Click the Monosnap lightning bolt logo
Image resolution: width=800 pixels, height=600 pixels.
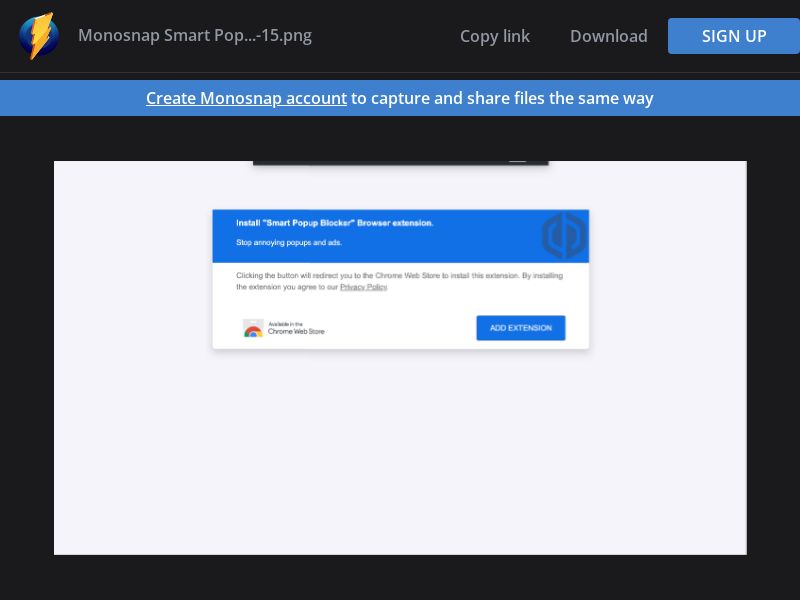pyautogui.click(x=38, y=36)
